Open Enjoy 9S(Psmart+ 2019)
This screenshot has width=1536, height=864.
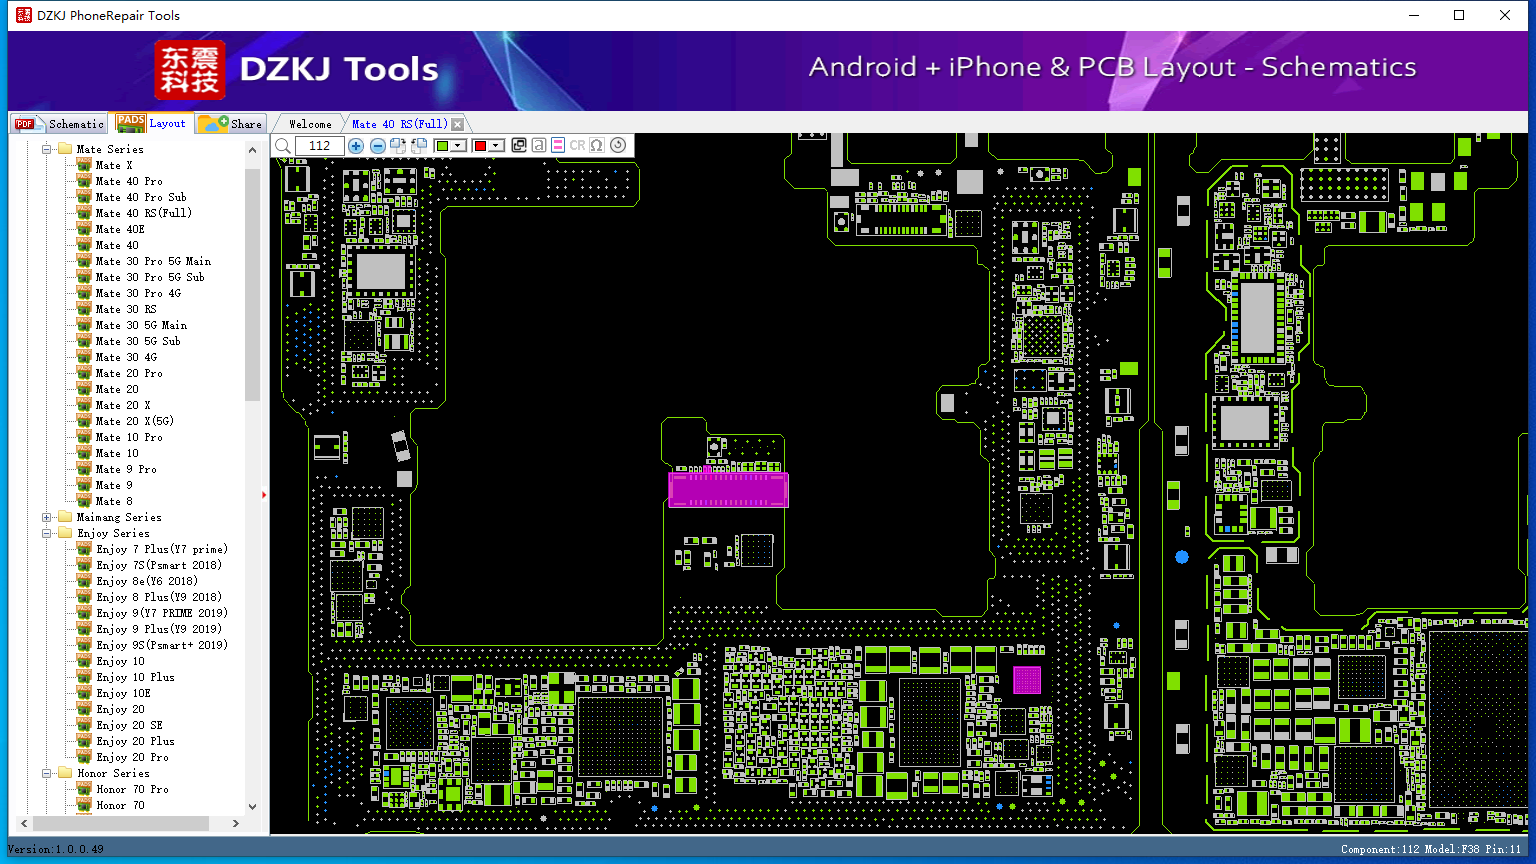point(162,645)
